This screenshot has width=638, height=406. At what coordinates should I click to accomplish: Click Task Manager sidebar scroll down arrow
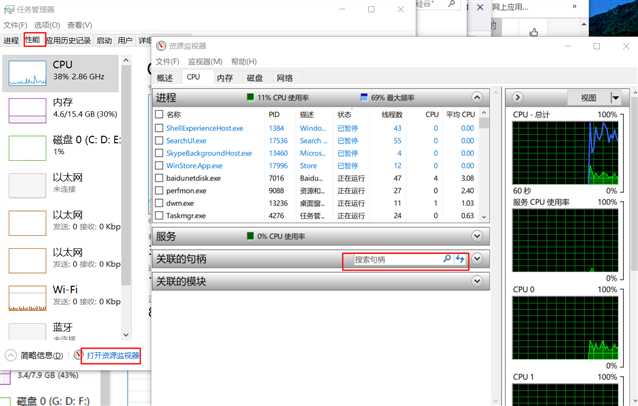coord(126,334)
